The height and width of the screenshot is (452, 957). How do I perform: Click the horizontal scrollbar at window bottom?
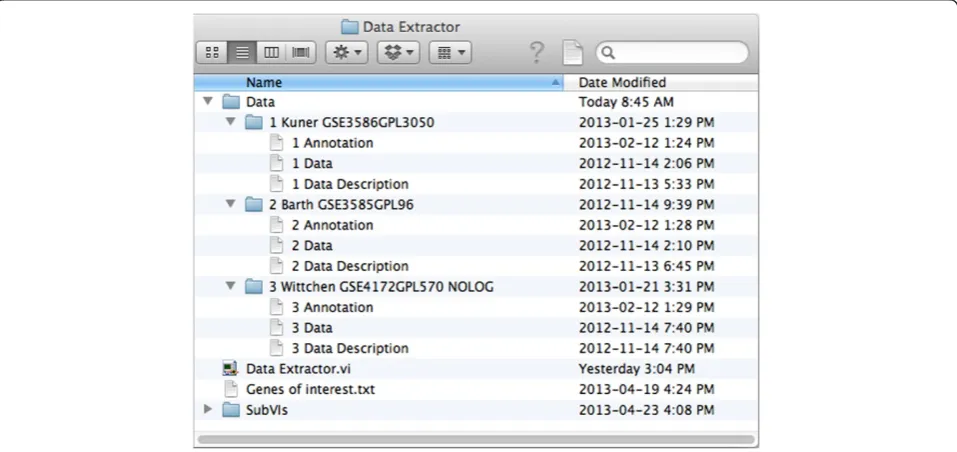[x=476, y=439]
